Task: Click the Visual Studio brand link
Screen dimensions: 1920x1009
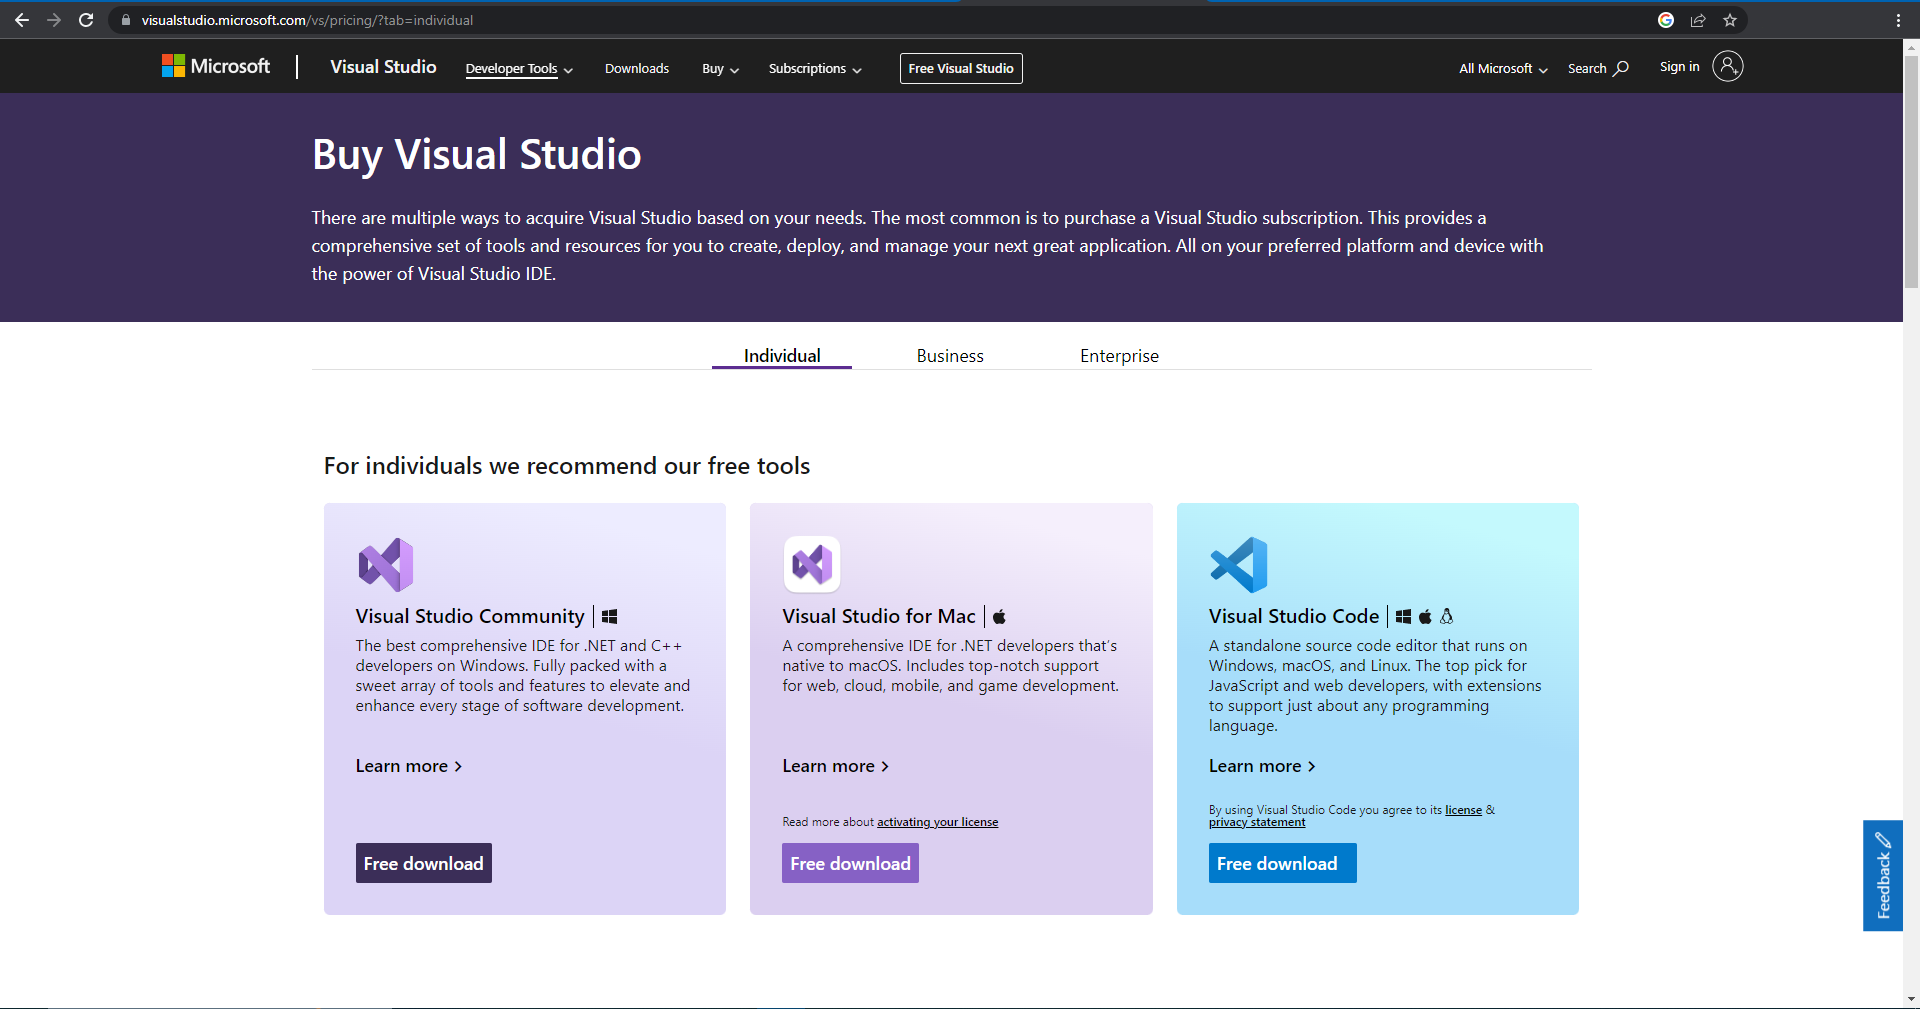Action: 383,66
